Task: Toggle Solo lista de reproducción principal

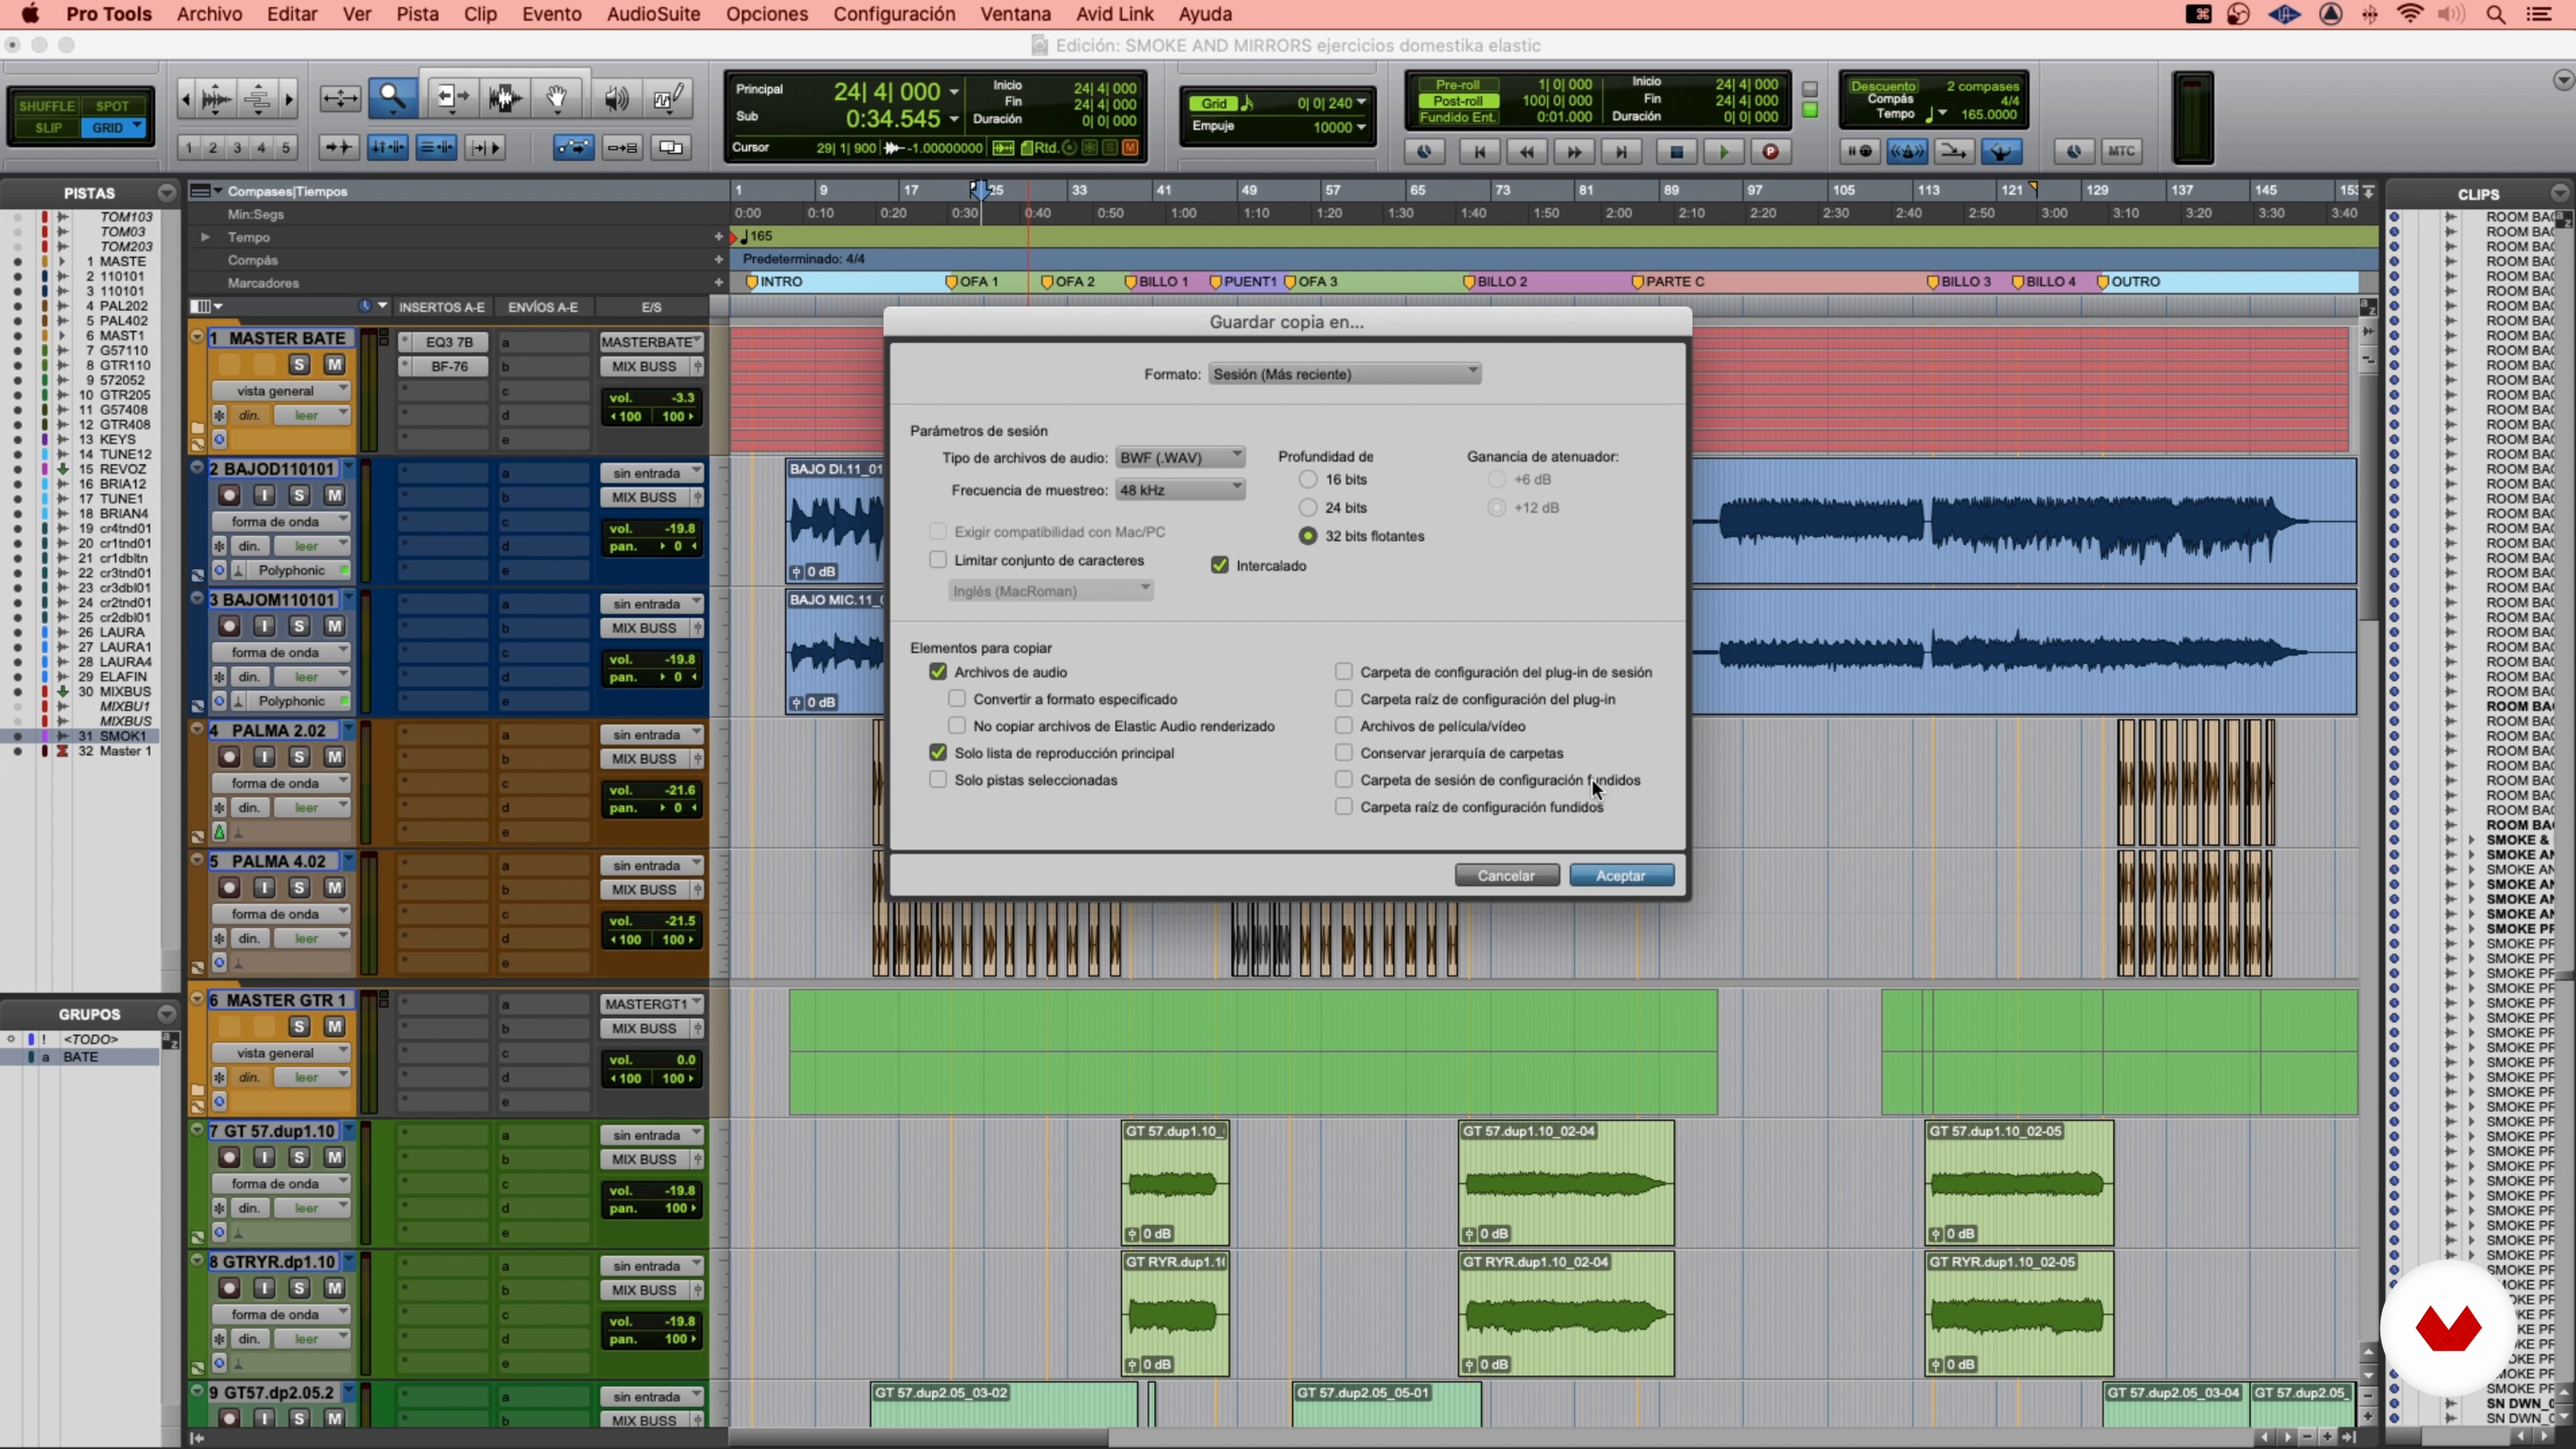Action: [x=938, y=753]
